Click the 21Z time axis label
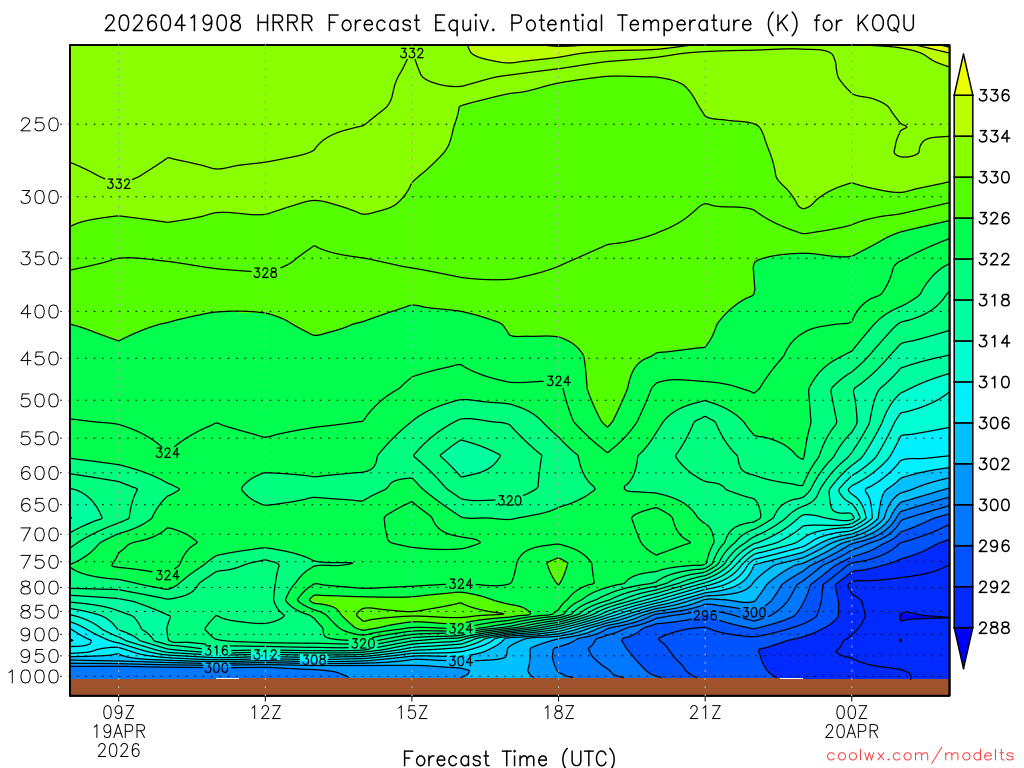 point(705,712)
